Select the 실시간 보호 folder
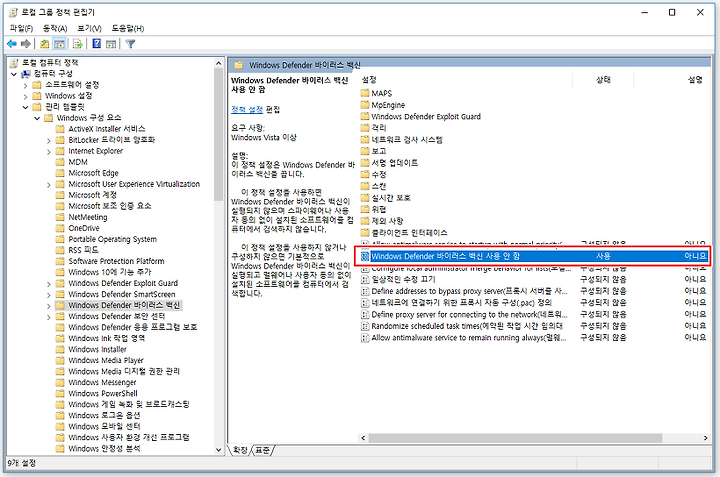 386,197
